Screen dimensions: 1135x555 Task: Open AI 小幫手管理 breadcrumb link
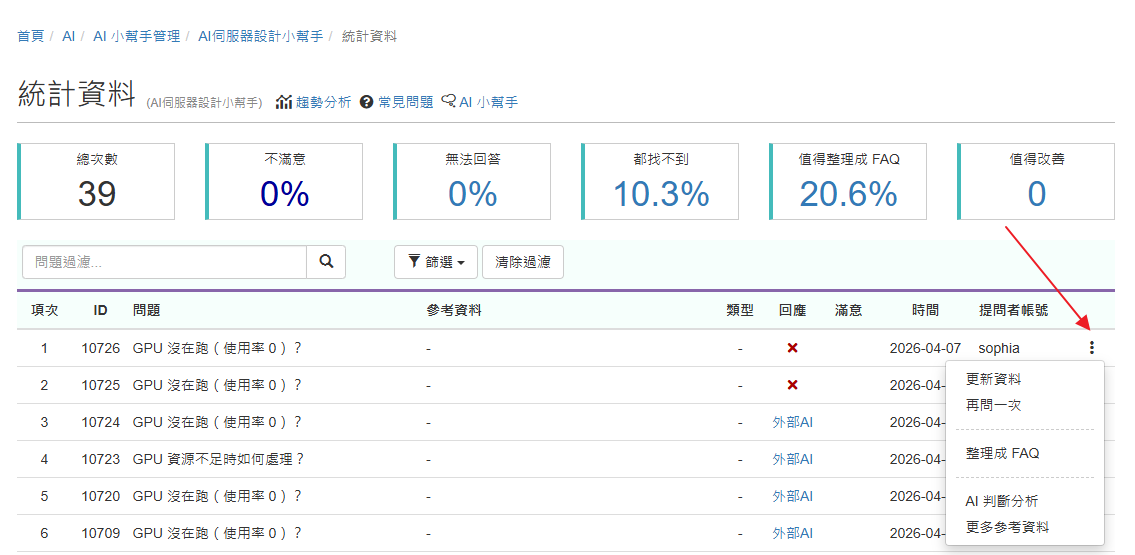click(x=136, y=36)
